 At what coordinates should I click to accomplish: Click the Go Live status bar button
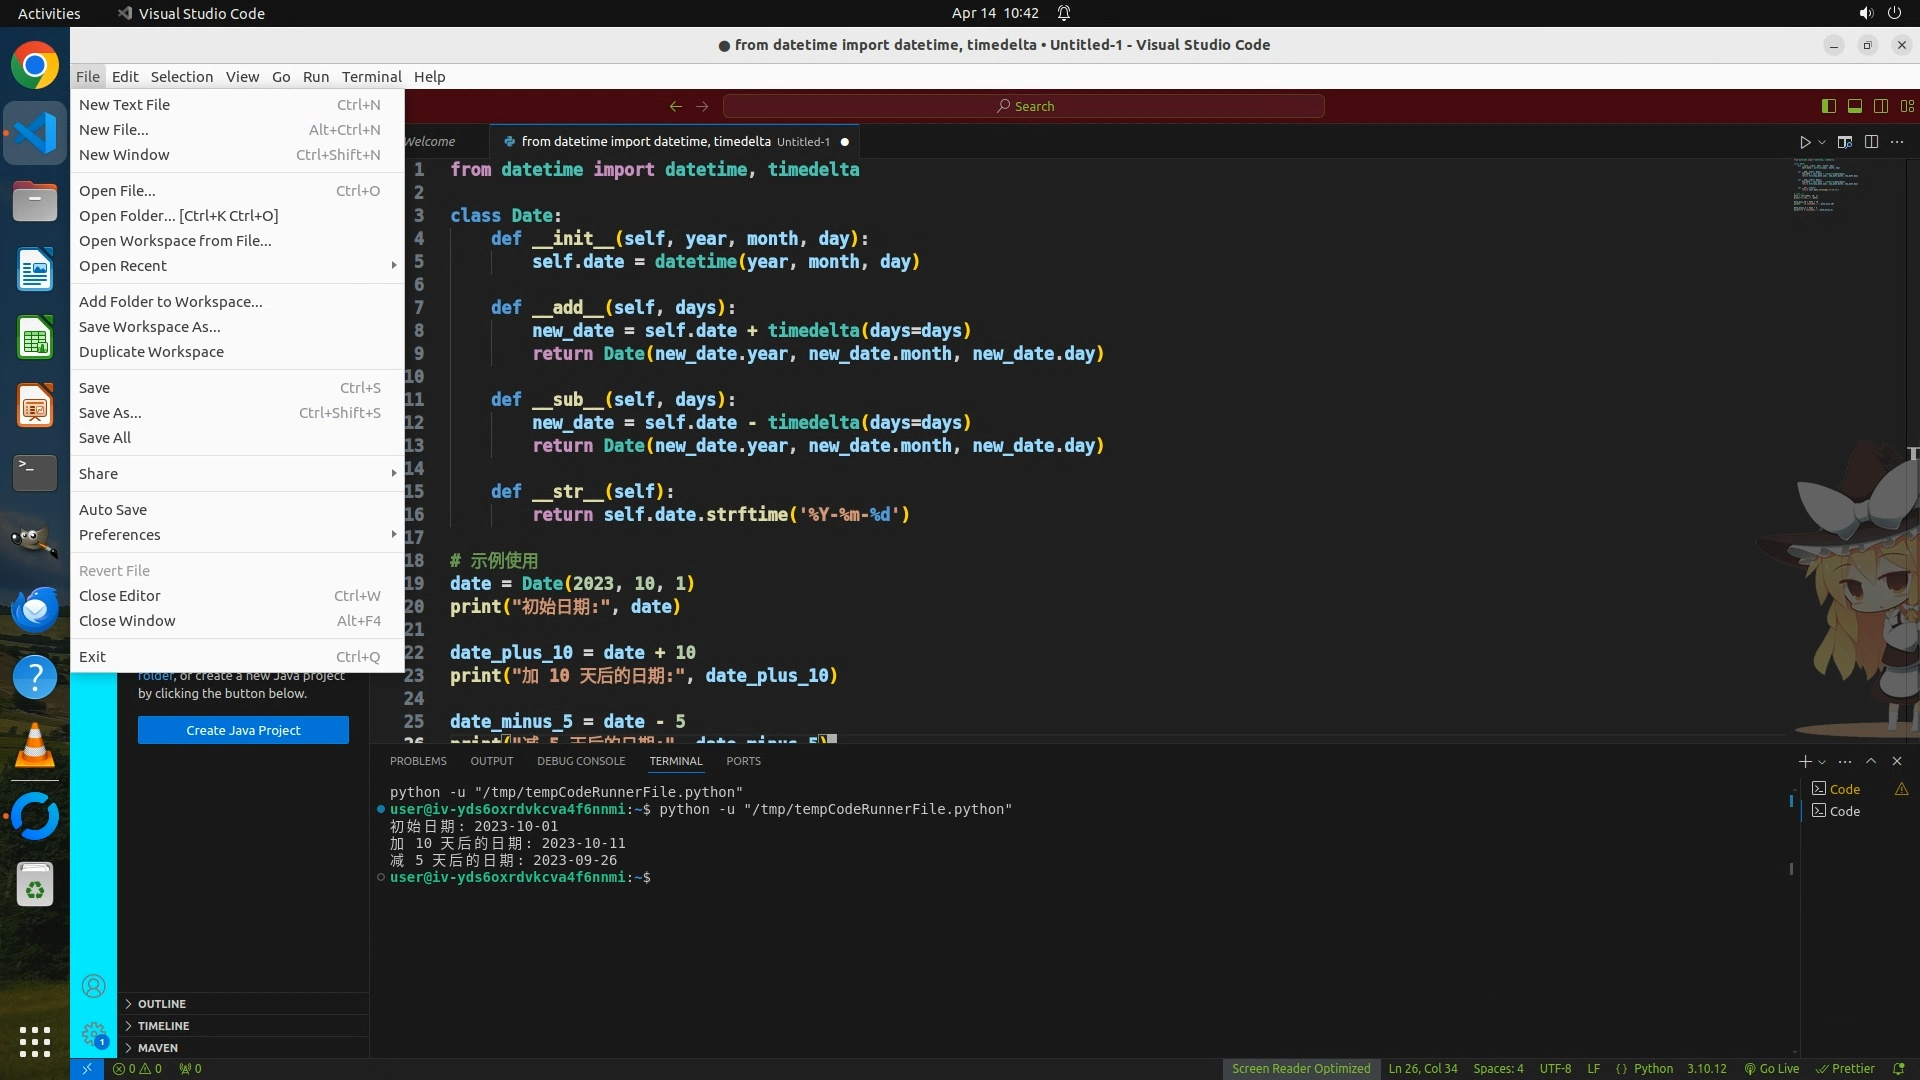point(1771,1069)
